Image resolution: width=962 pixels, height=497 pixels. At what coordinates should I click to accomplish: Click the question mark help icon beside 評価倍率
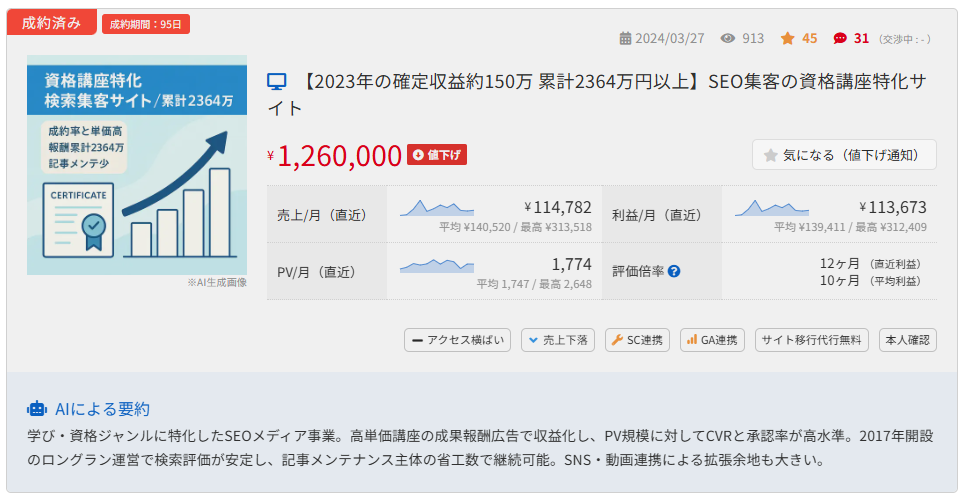[674, 271]
